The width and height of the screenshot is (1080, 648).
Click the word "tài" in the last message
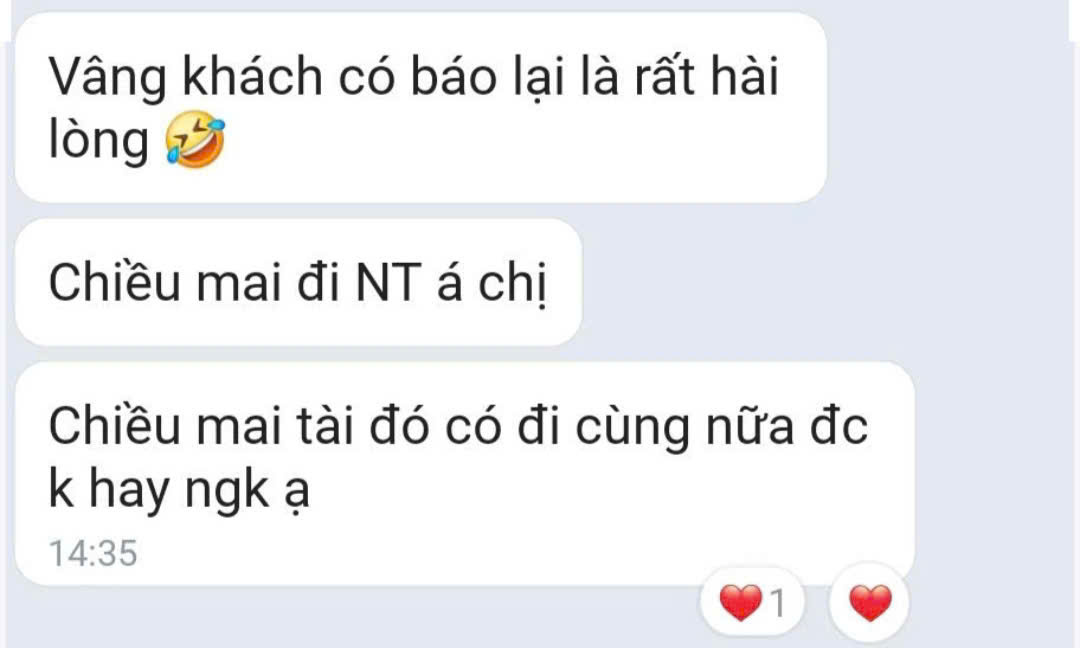click(325, 426)
